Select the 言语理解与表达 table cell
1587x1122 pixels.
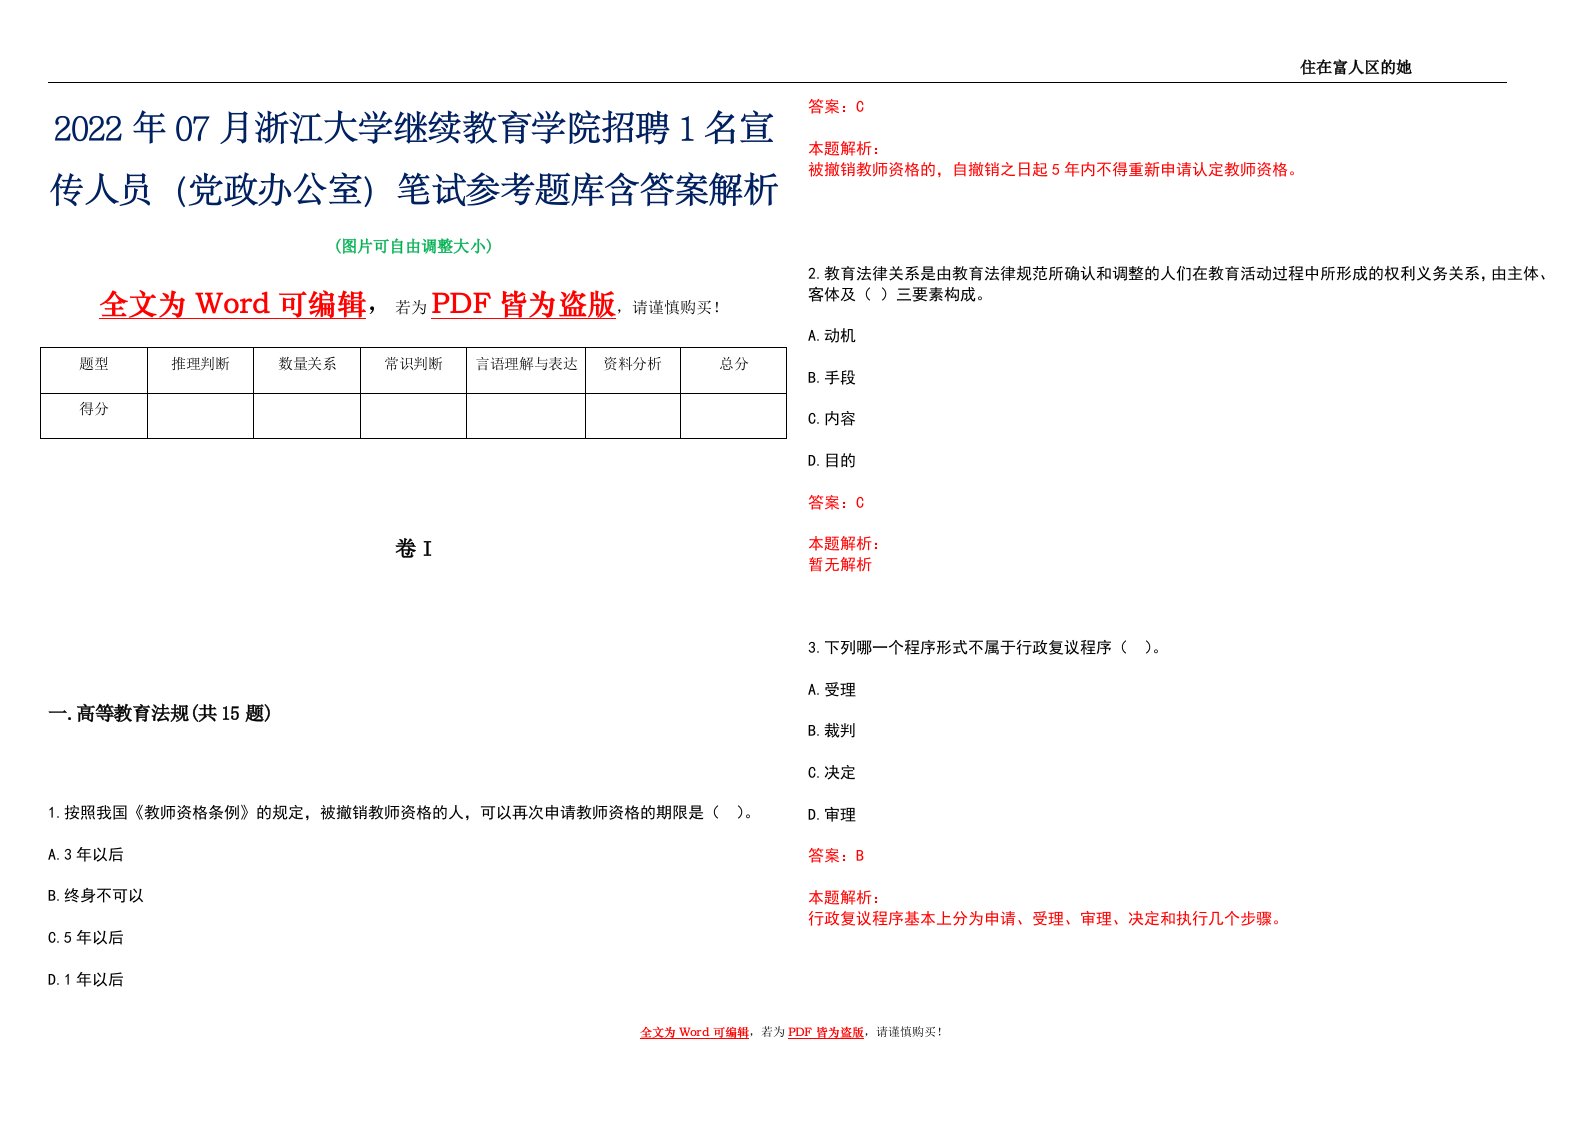[526, 370]
